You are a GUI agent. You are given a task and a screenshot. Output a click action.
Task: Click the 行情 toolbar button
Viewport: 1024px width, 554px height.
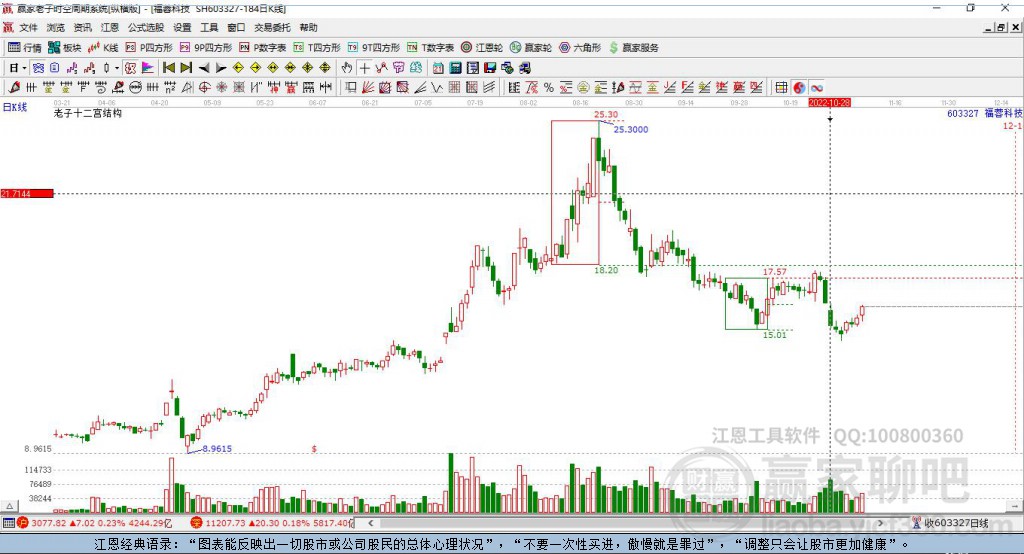tap(25, 48)
